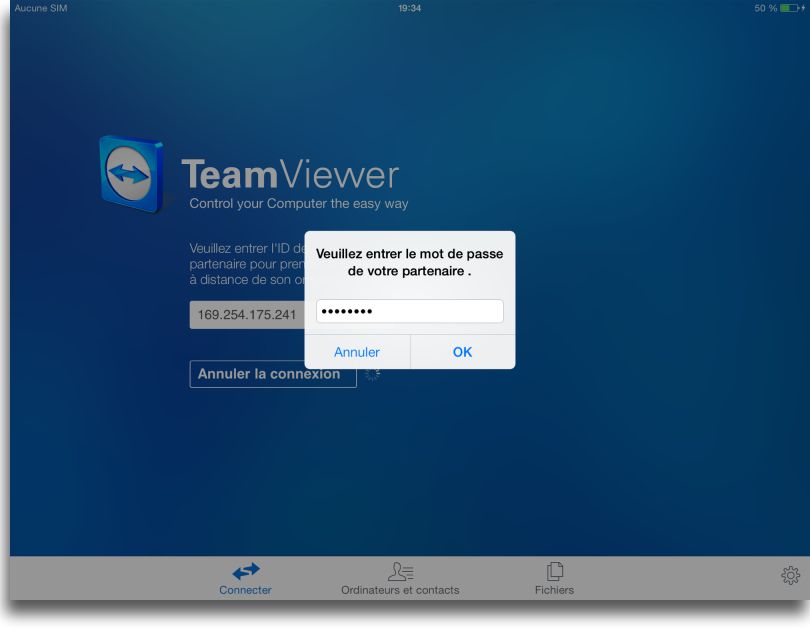
Task: Select the Ordinateurs et contacts tab label
Action: pyautogui.click(x=400, y=590)
